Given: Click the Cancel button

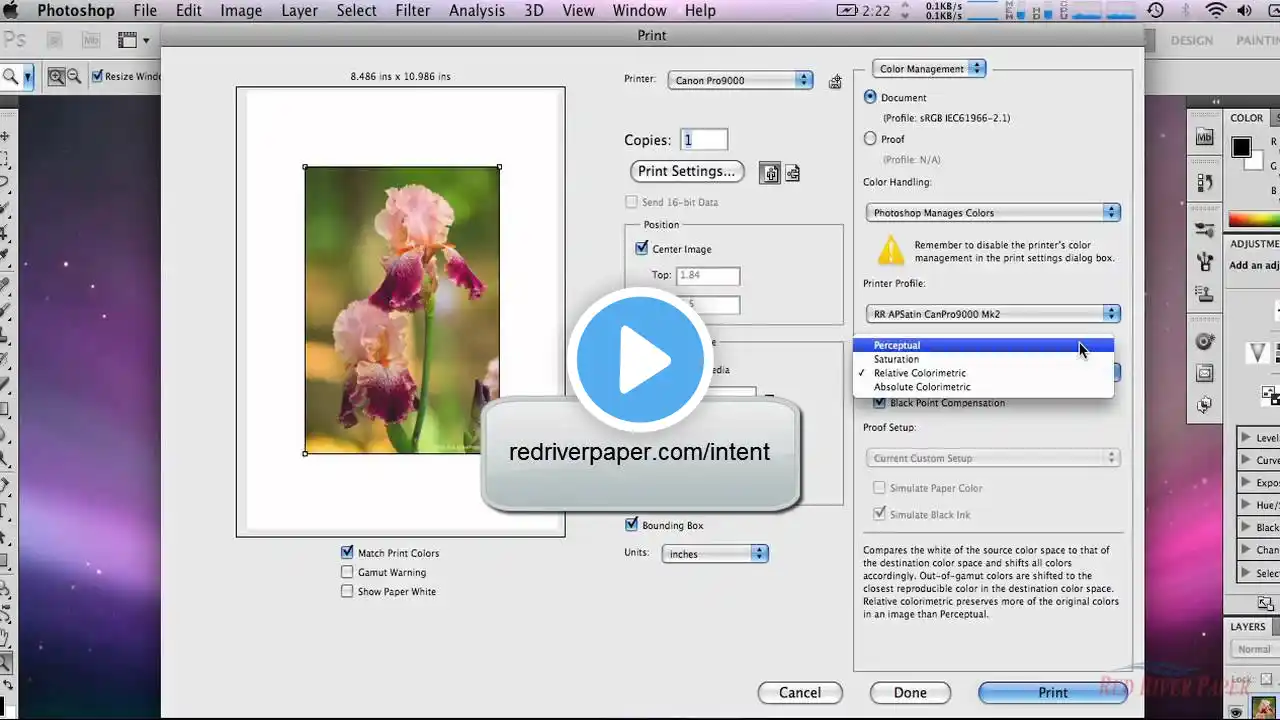Looking at the screenshot, I should (800, 692).
